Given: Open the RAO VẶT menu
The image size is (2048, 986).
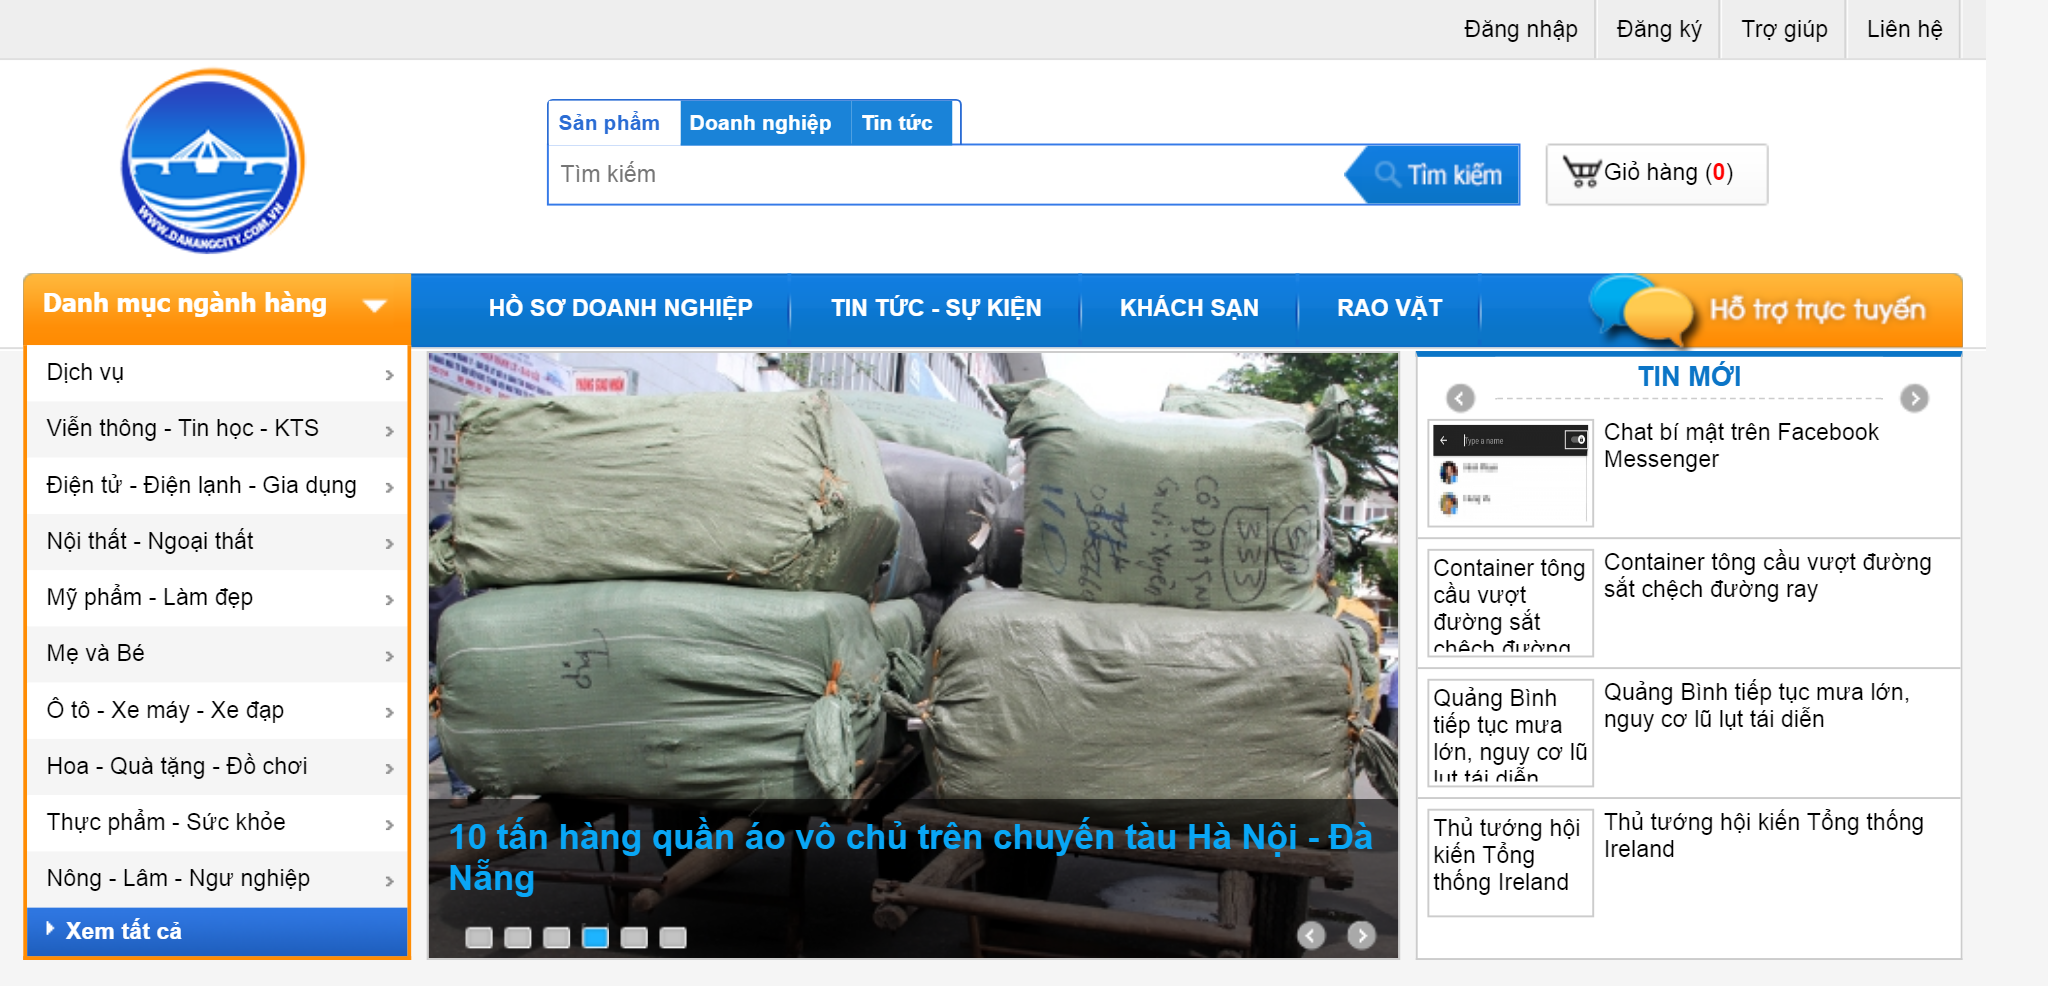Looking at the screenshot, I should point(1390,308).
